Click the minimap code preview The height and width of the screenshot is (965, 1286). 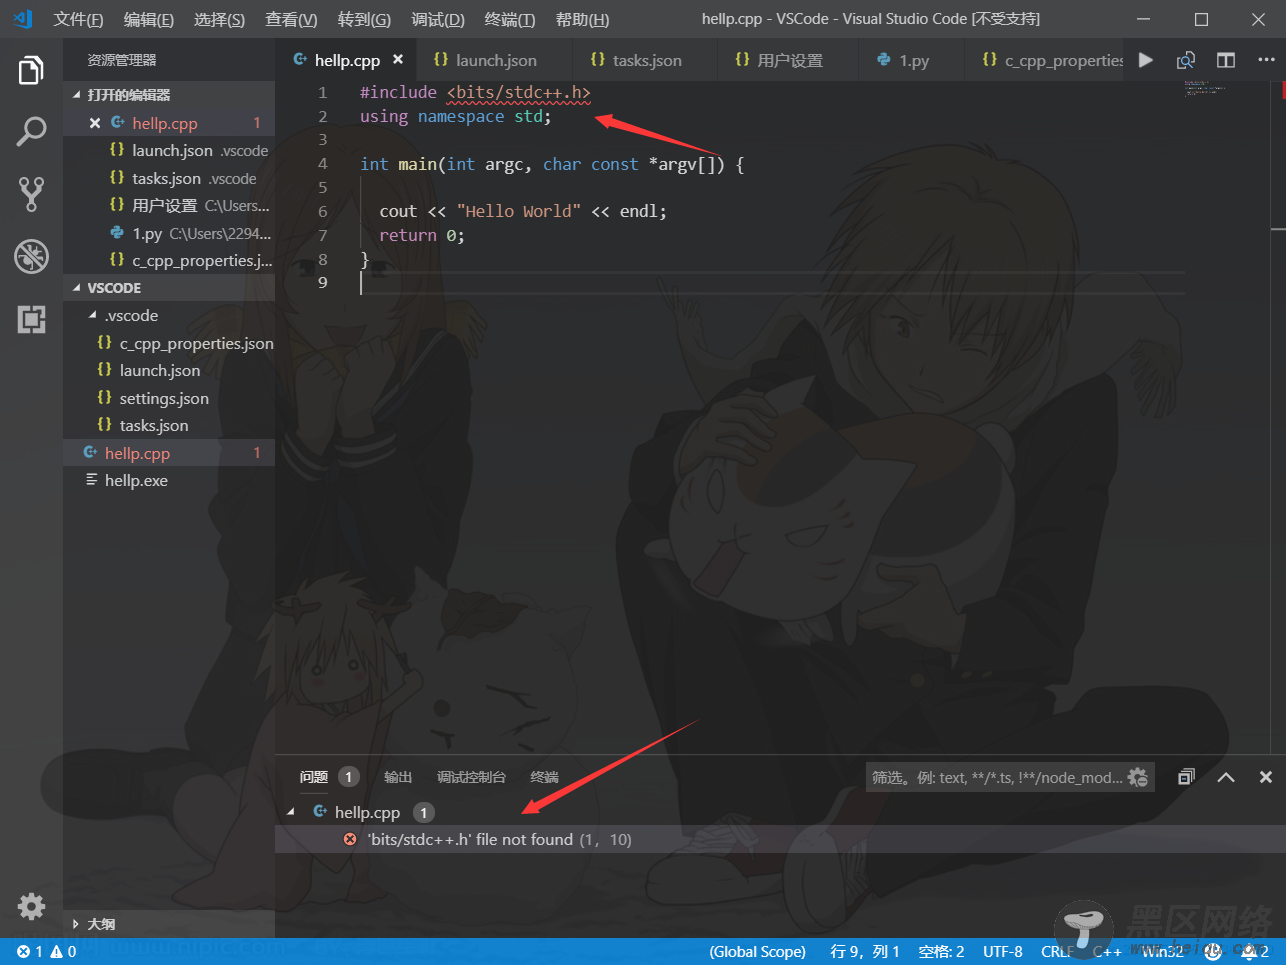[1205, 89]
